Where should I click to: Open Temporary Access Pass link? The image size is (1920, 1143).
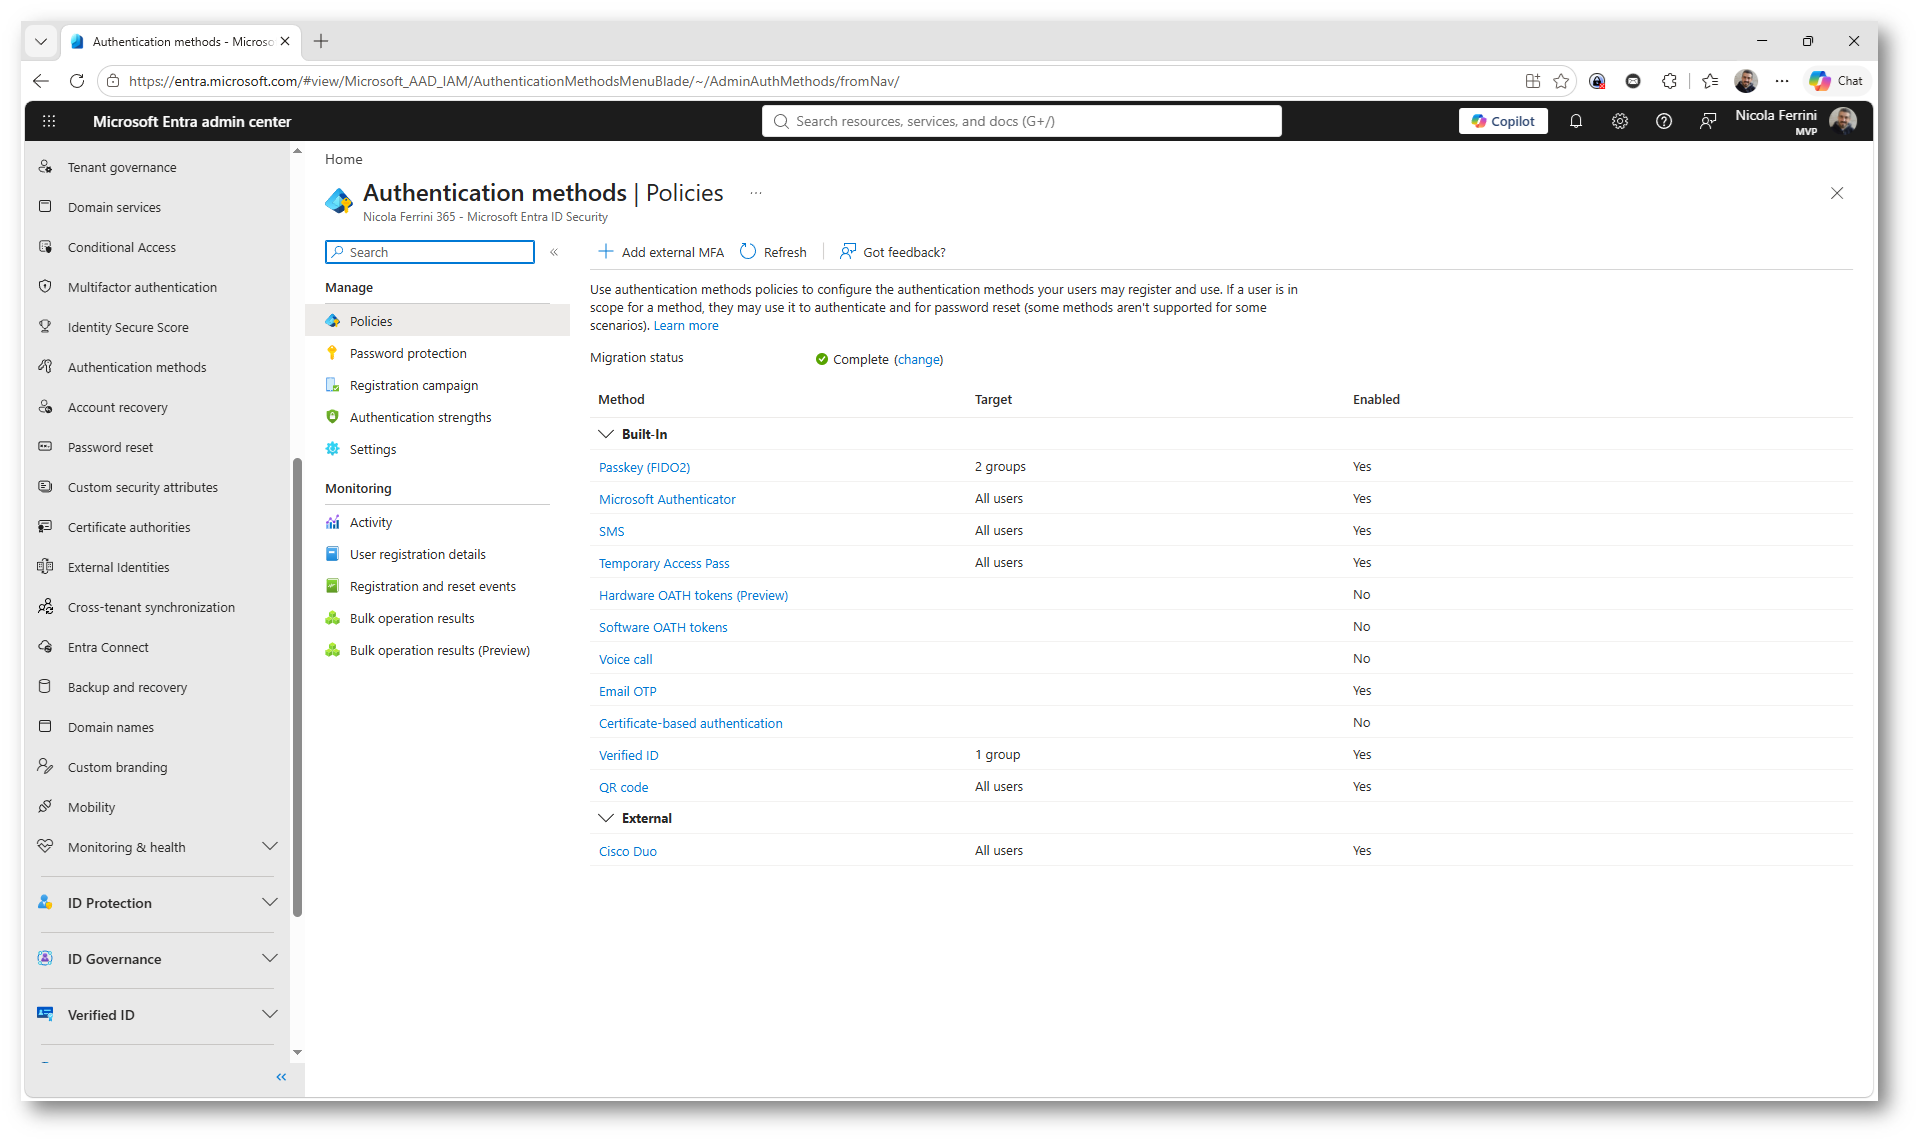664,563
